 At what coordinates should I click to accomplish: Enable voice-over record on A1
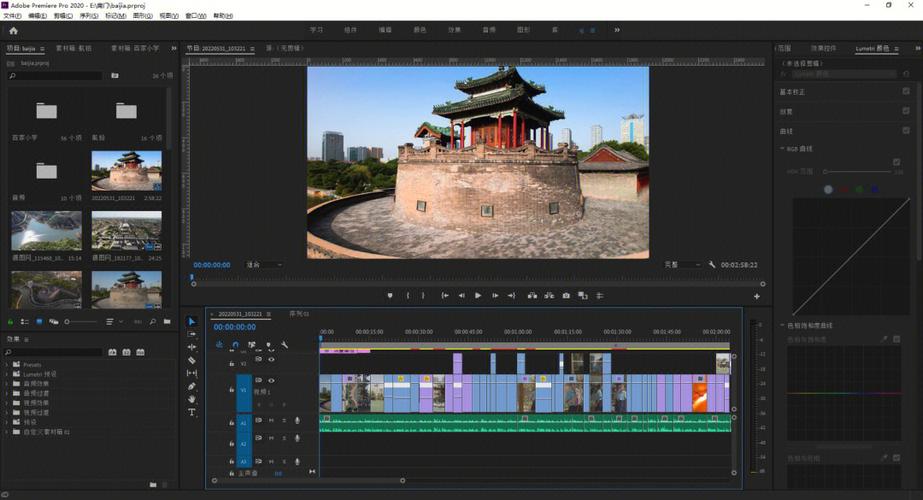click(x=297, y=420)
